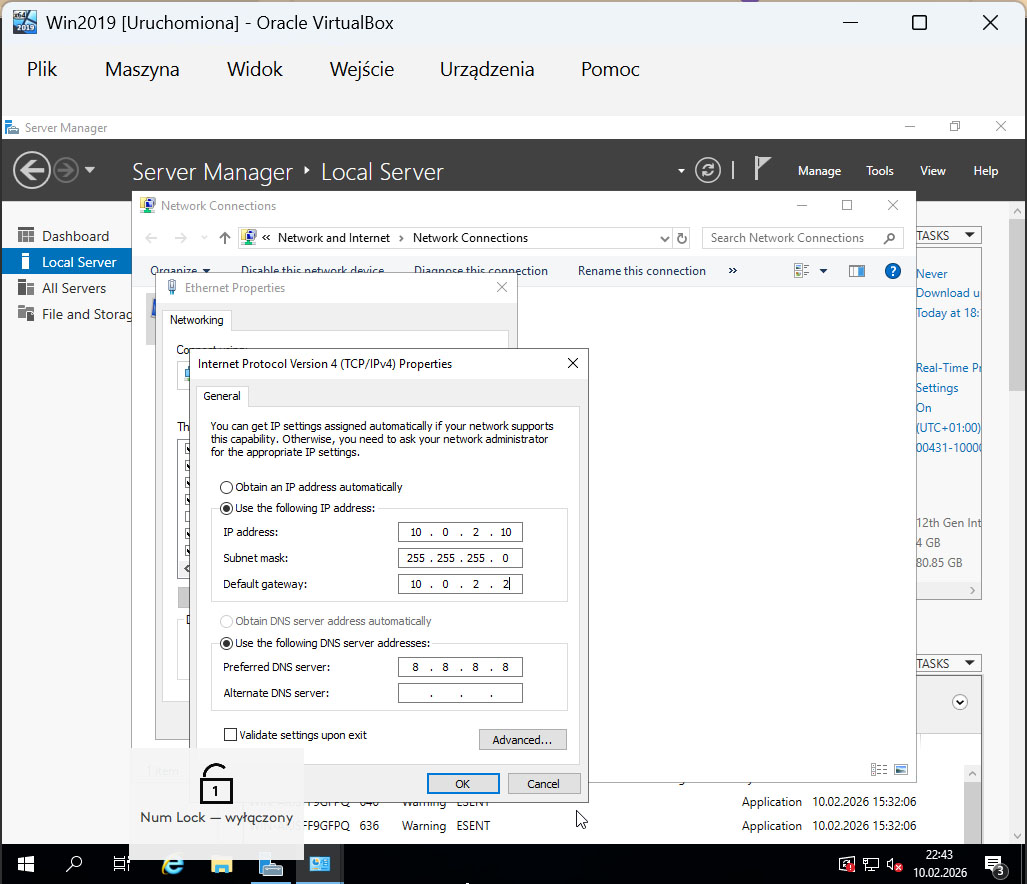Open the Tools menu in Server Manager

pyautogui.click(x=879, y=171)
